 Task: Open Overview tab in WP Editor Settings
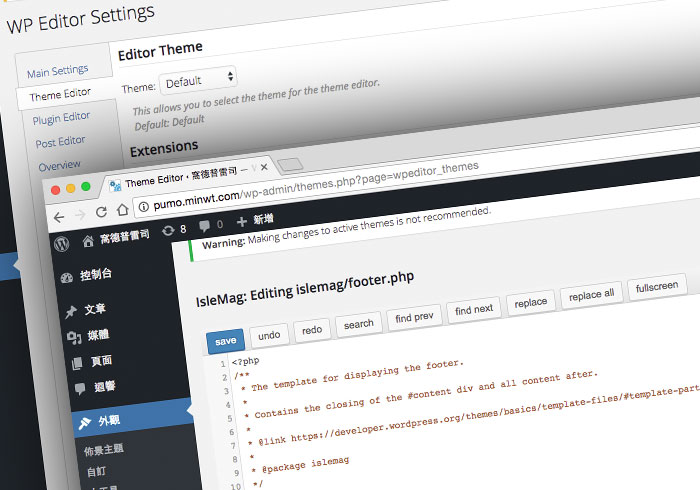click(x=59, y=166)
